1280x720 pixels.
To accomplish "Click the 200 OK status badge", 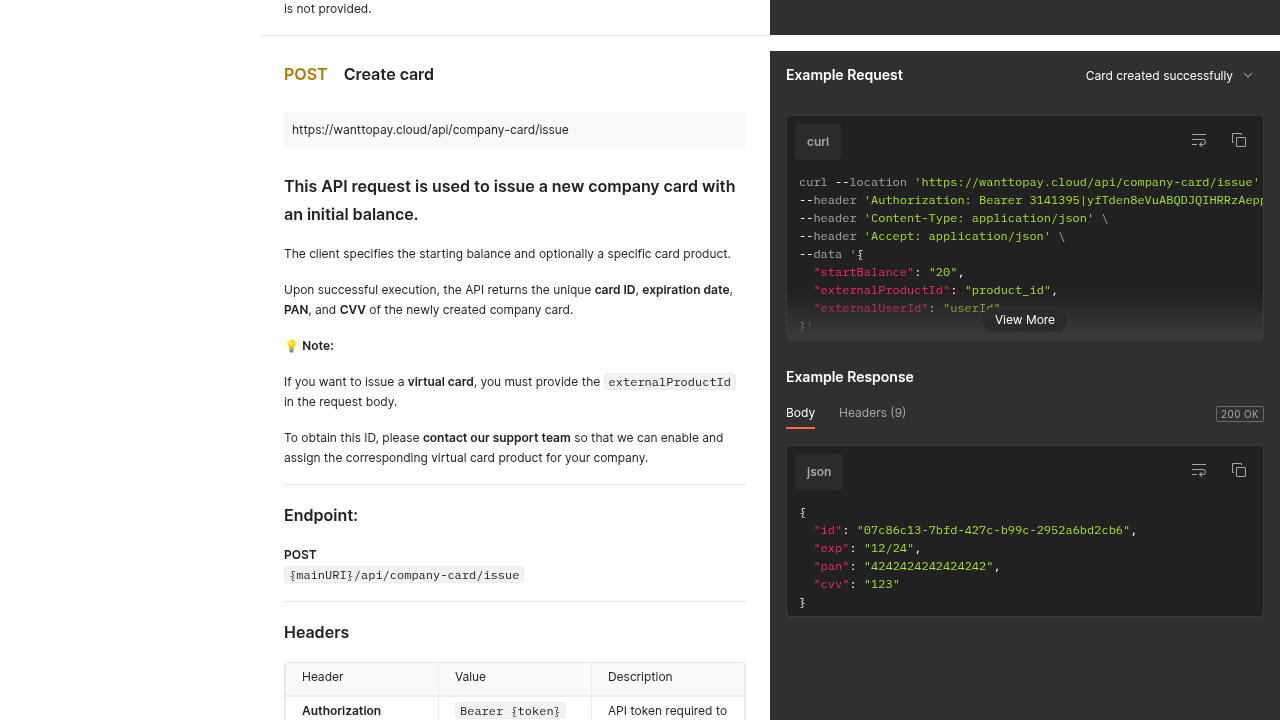I will point(1240,414).
